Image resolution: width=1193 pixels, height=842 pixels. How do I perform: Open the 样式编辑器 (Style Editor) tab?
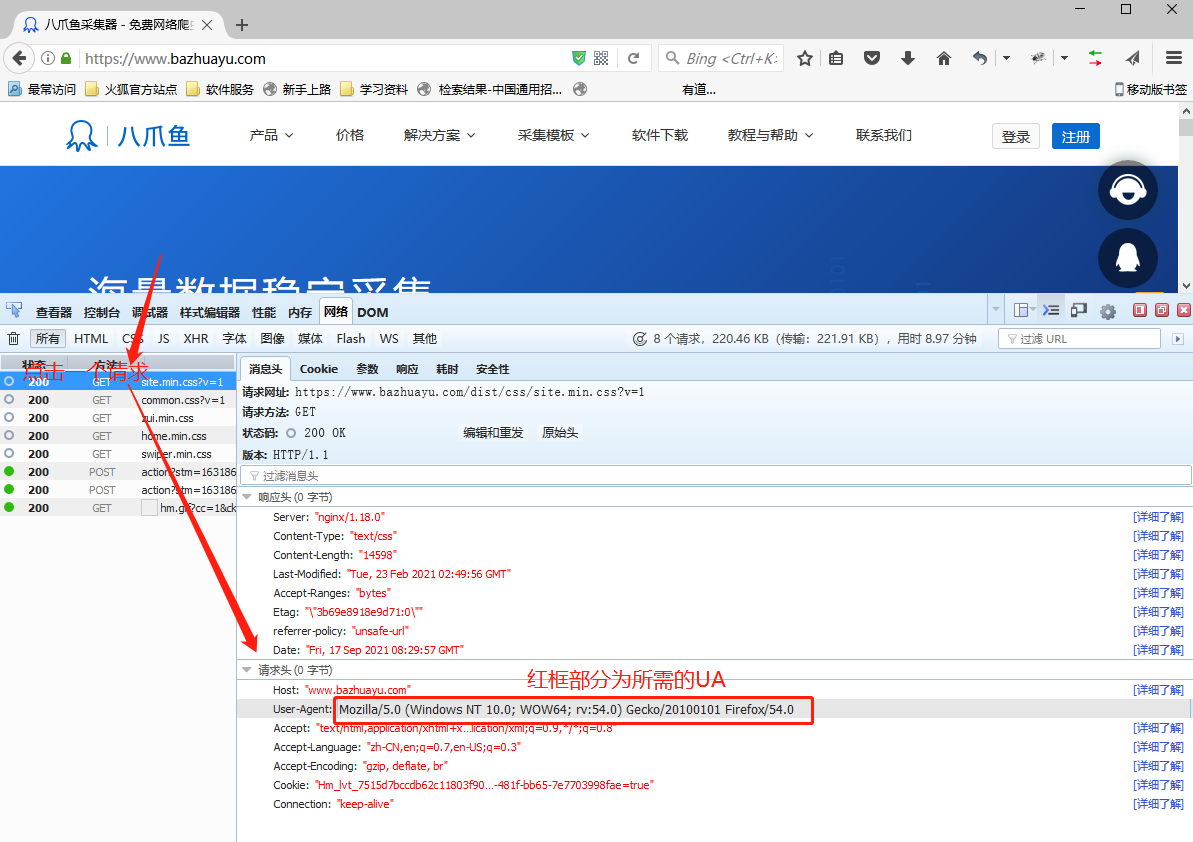point(209,313)
